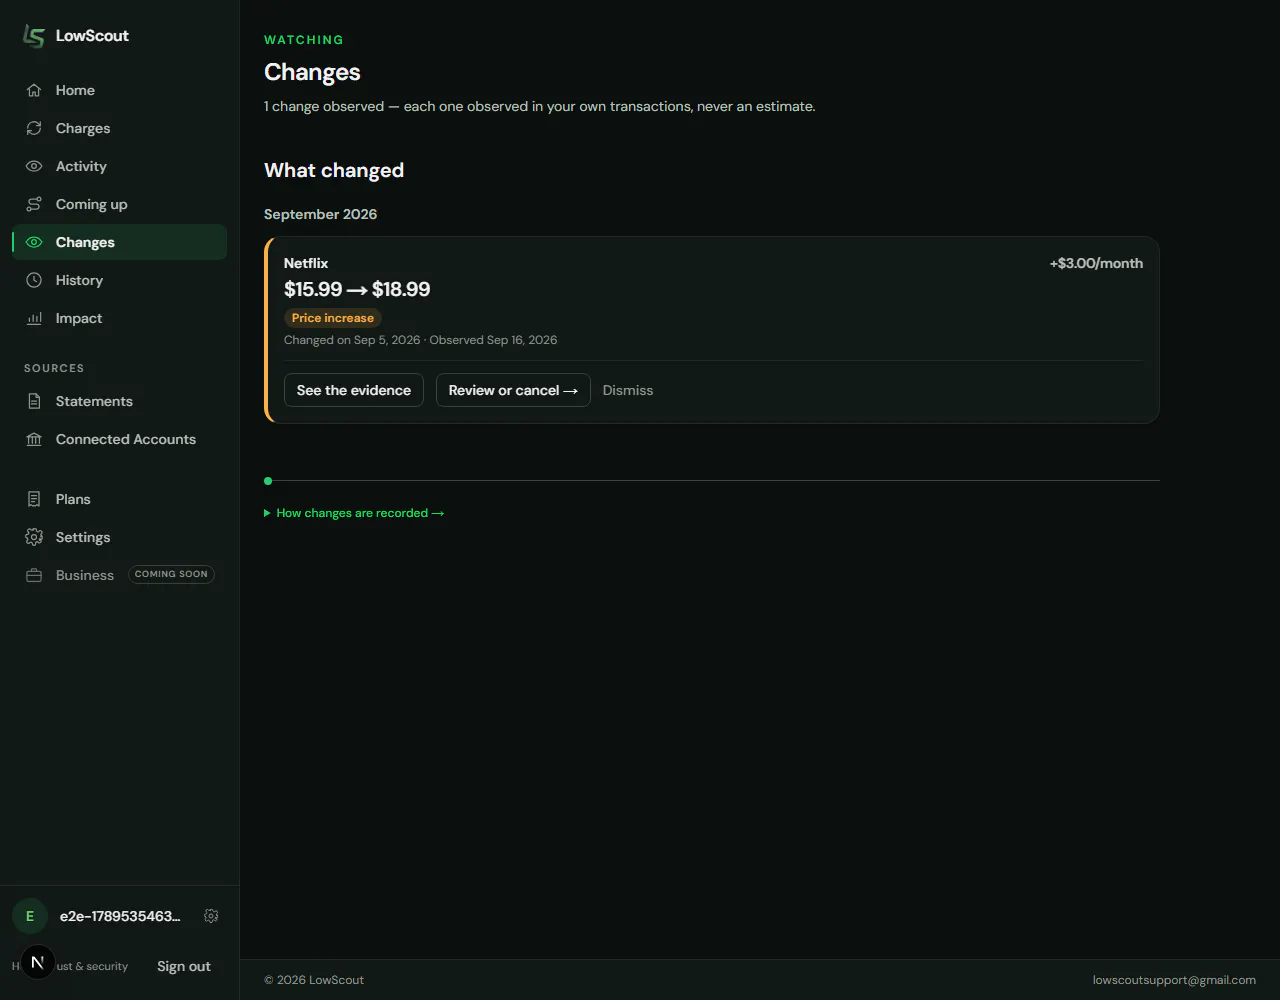1280x1000 pixels.
Task: Open the History label in sidebar
Action: click(79, 280)
